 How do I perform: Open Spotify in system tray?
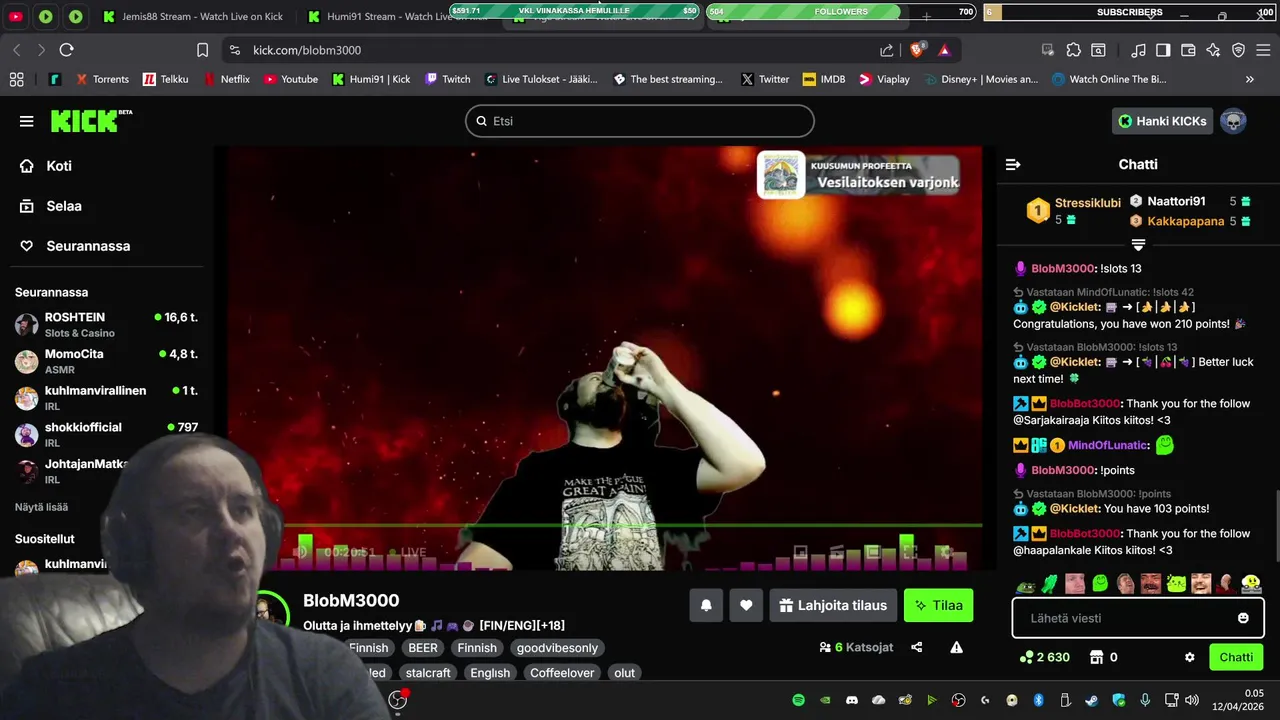coord(798,700)
